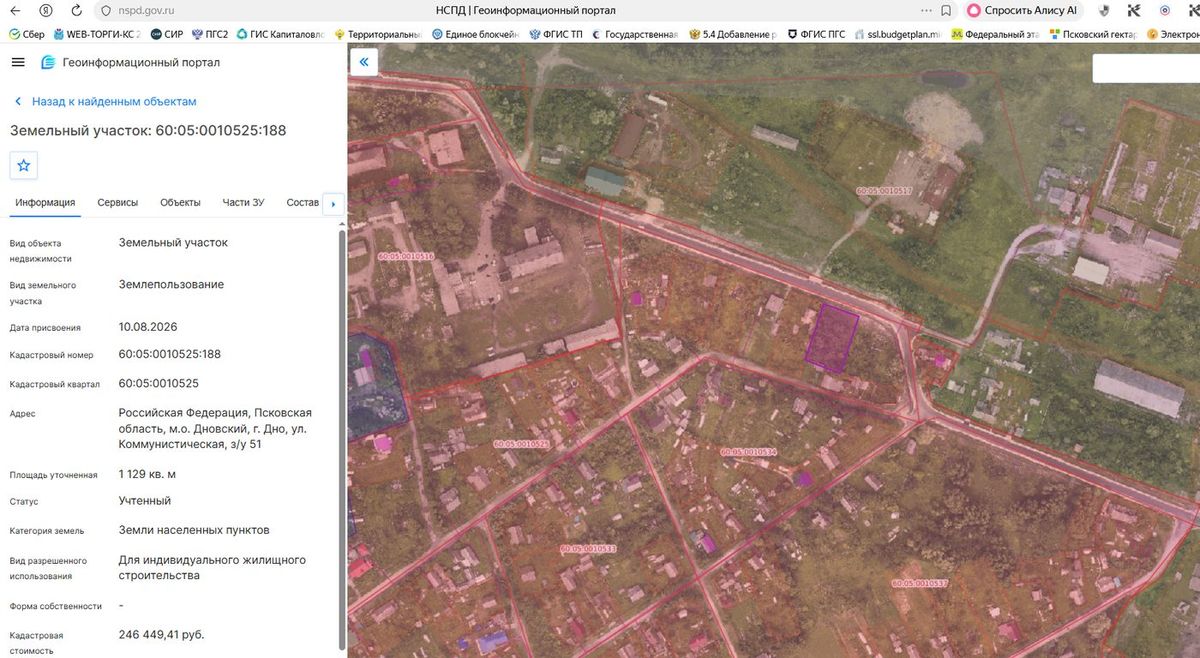Open the Yandex Я home button
Viewport: 1200px width, 658px height.
[x=46, y=10]
